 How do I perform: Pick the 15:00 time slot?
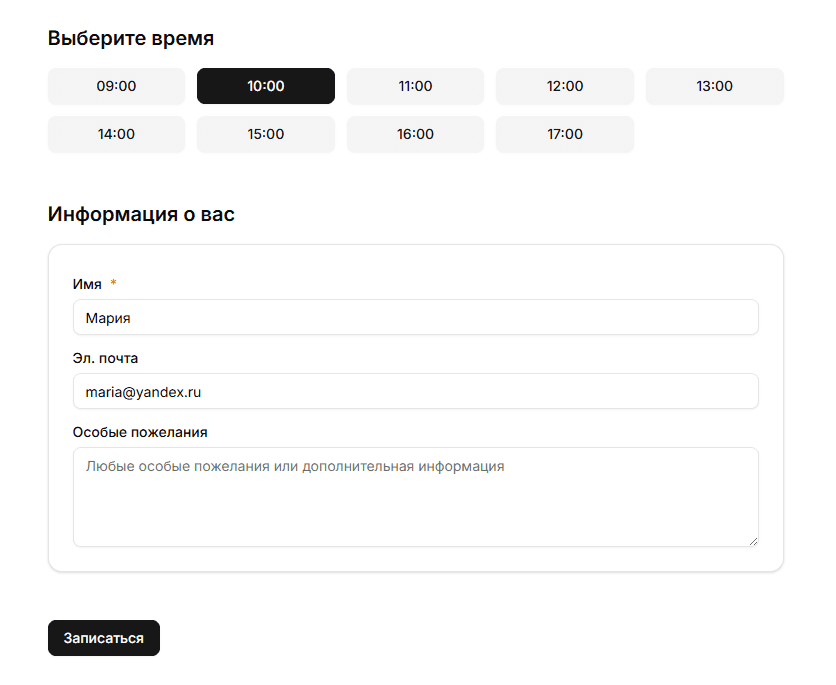[266, 134]
